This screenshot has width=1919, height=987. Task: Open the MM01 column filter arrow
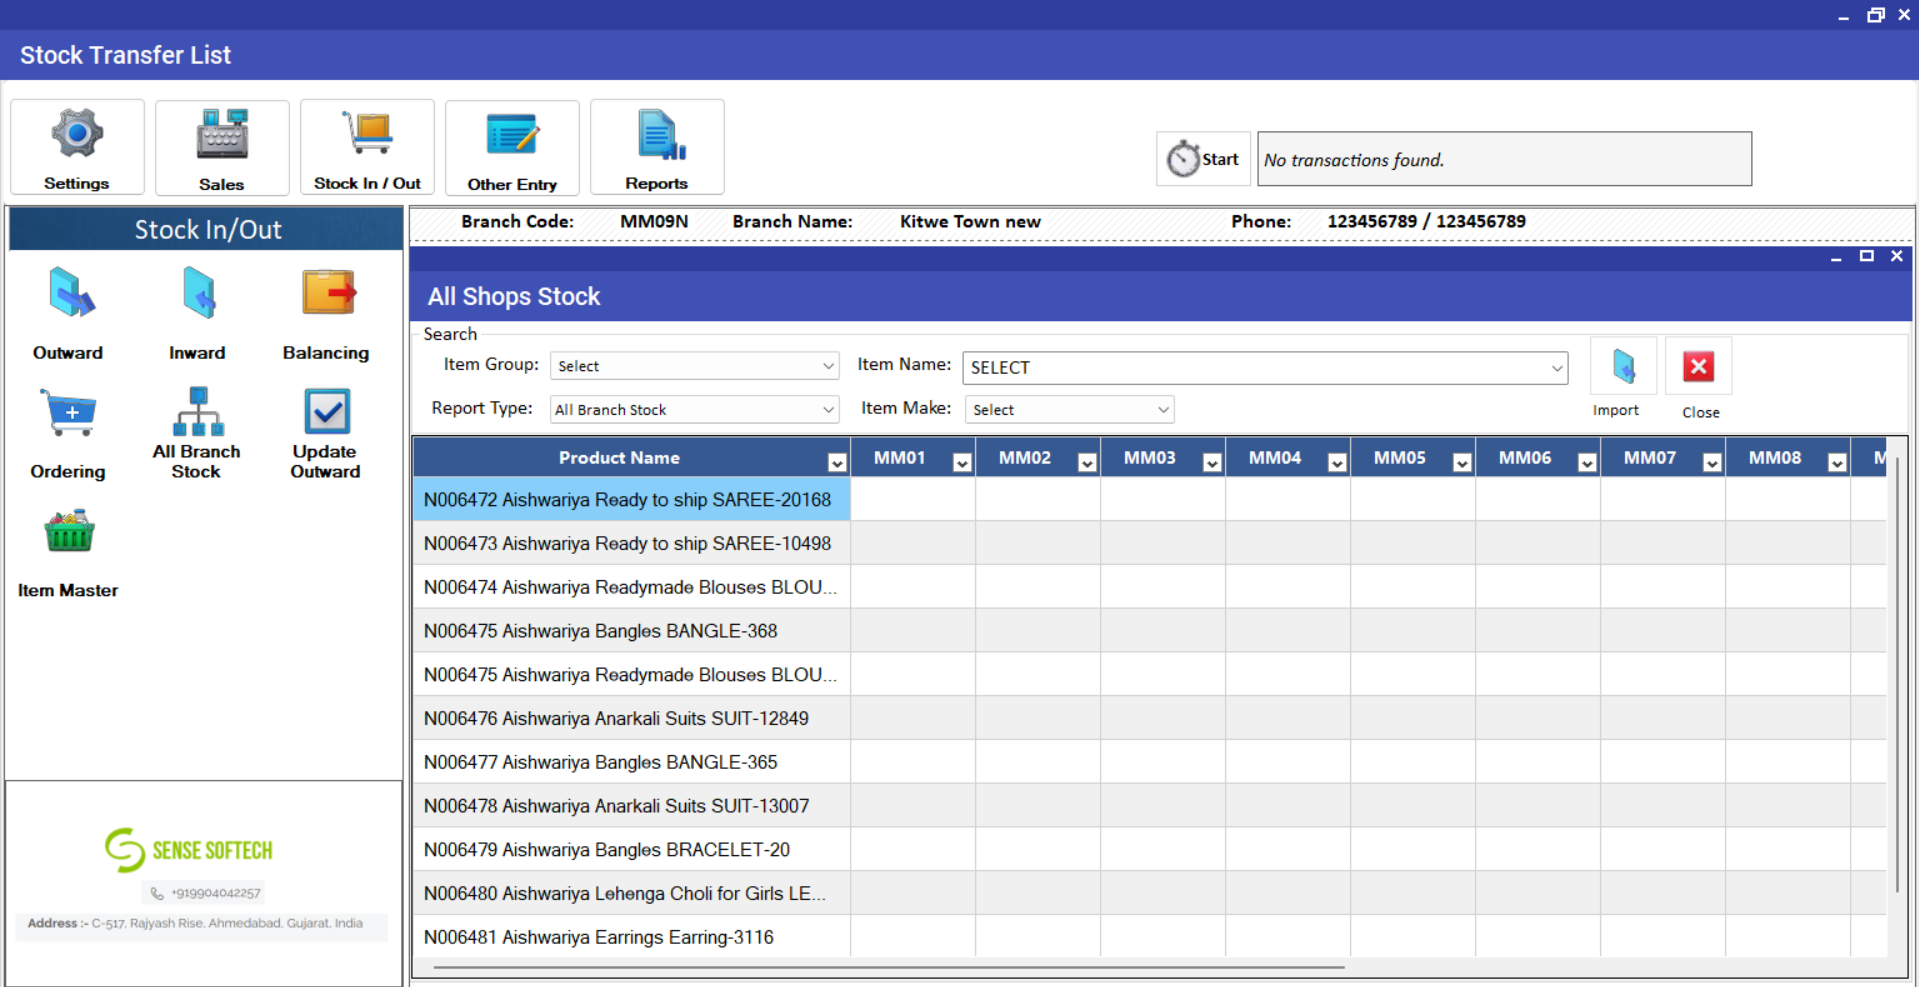962,462
